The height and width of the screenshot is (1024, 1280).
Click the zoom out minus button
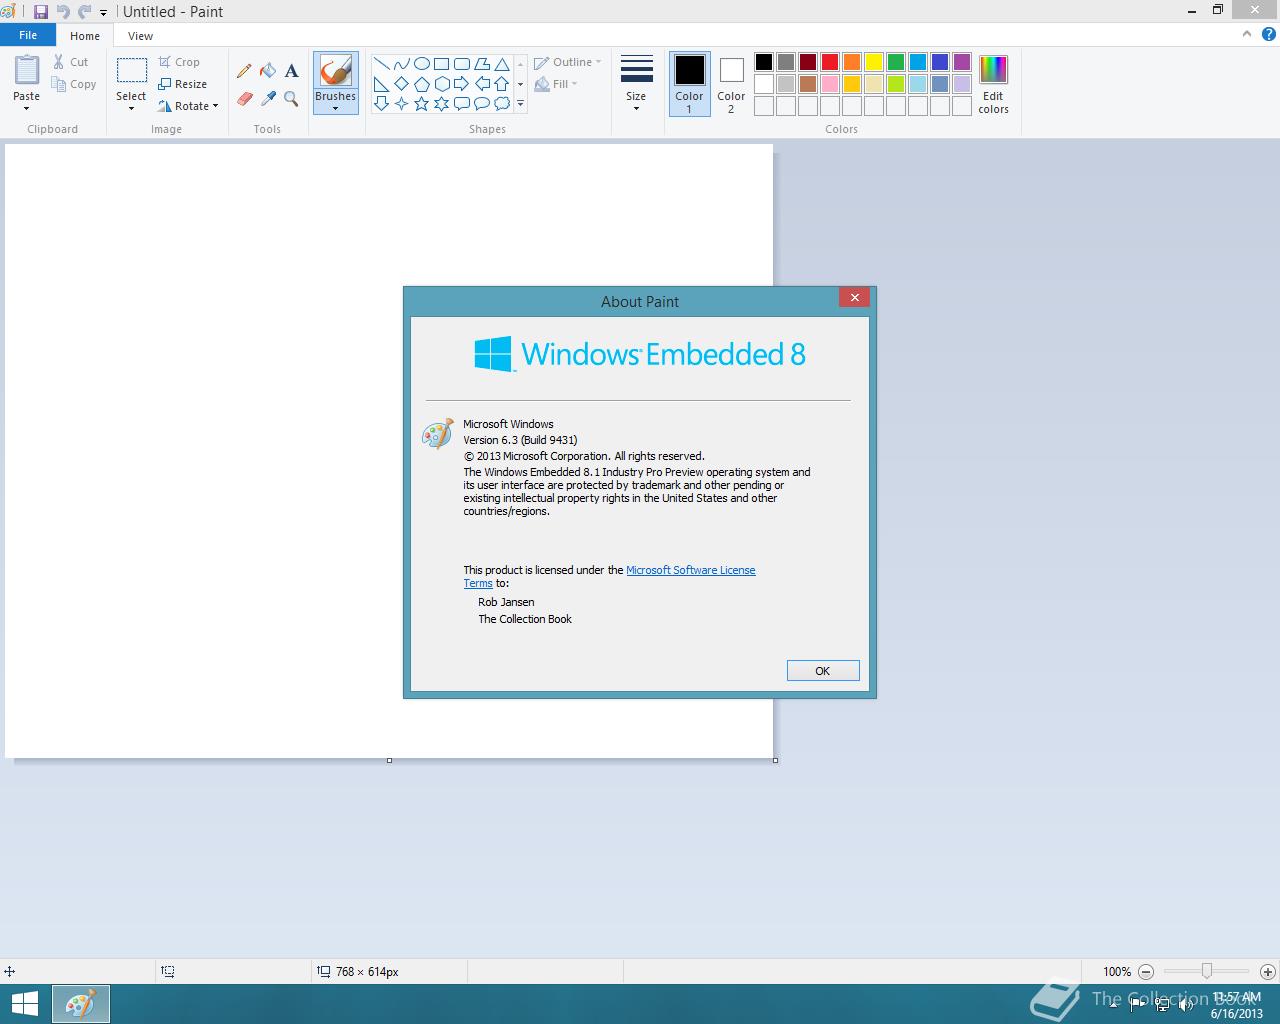[1146, 971]
